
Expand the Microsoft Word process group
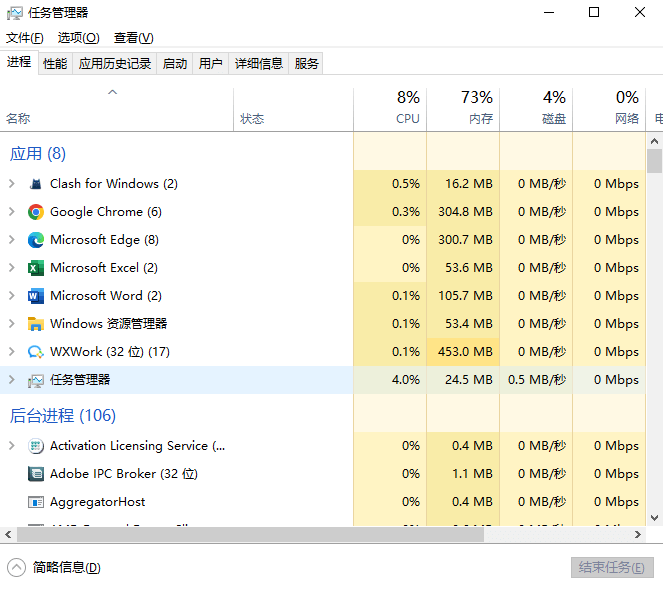[12, 296]
